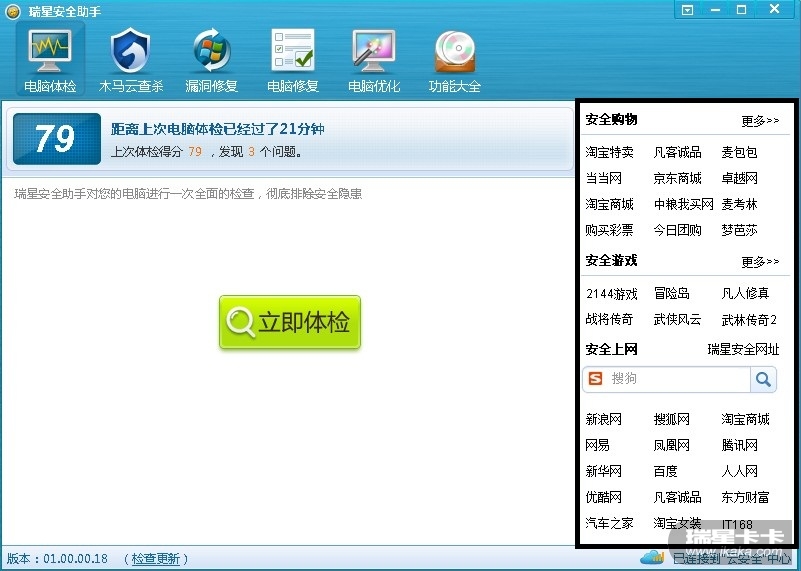Click 更多>> next to 安全购物
Screen dimensions: 801x571
pyautogui.click(x=760, y=121)
